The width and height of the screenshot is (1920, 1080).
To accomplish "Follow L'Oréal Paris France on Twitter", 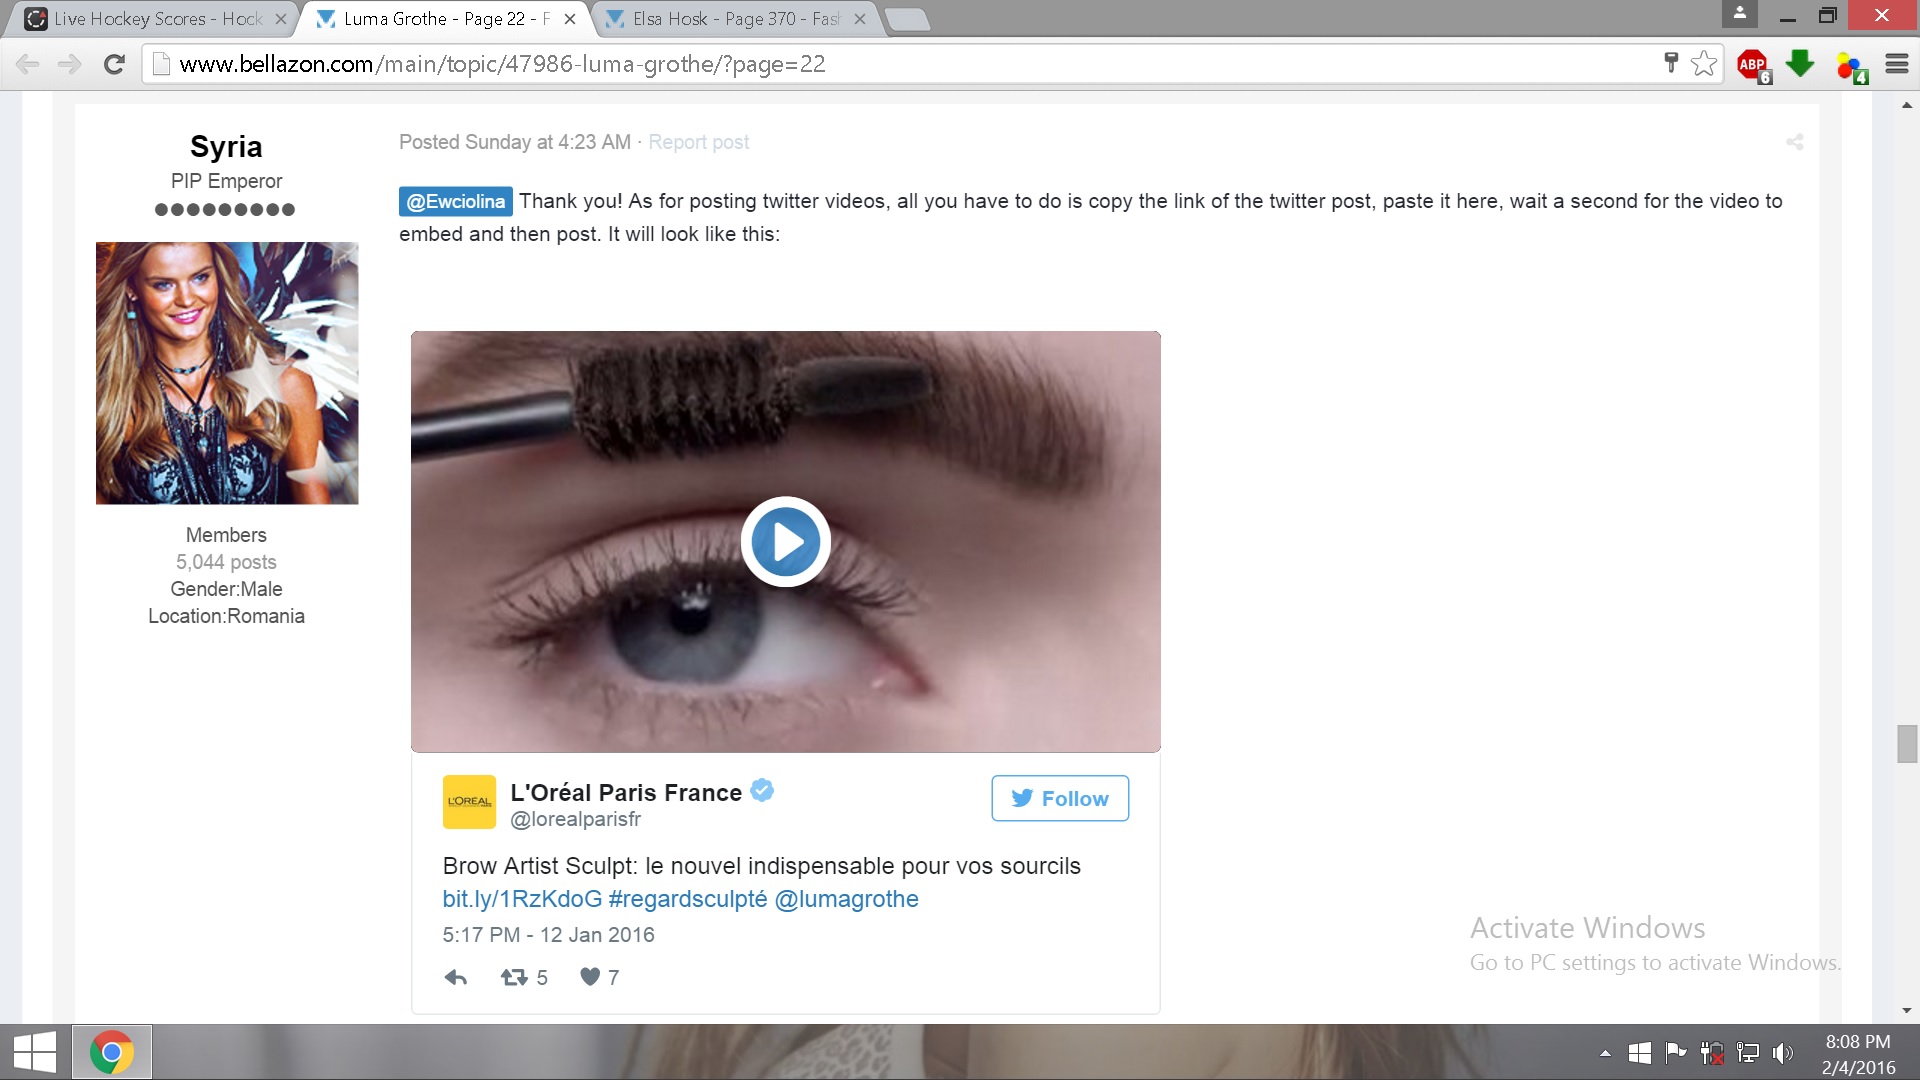I will (x=1059, y=798).
